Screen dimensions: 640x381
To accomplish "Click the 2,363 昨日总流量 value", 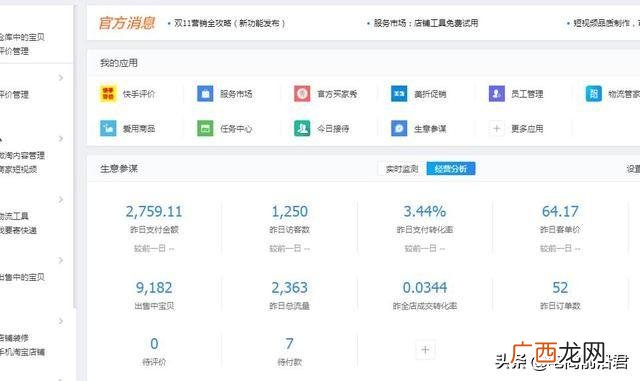I will pos(289,288).
